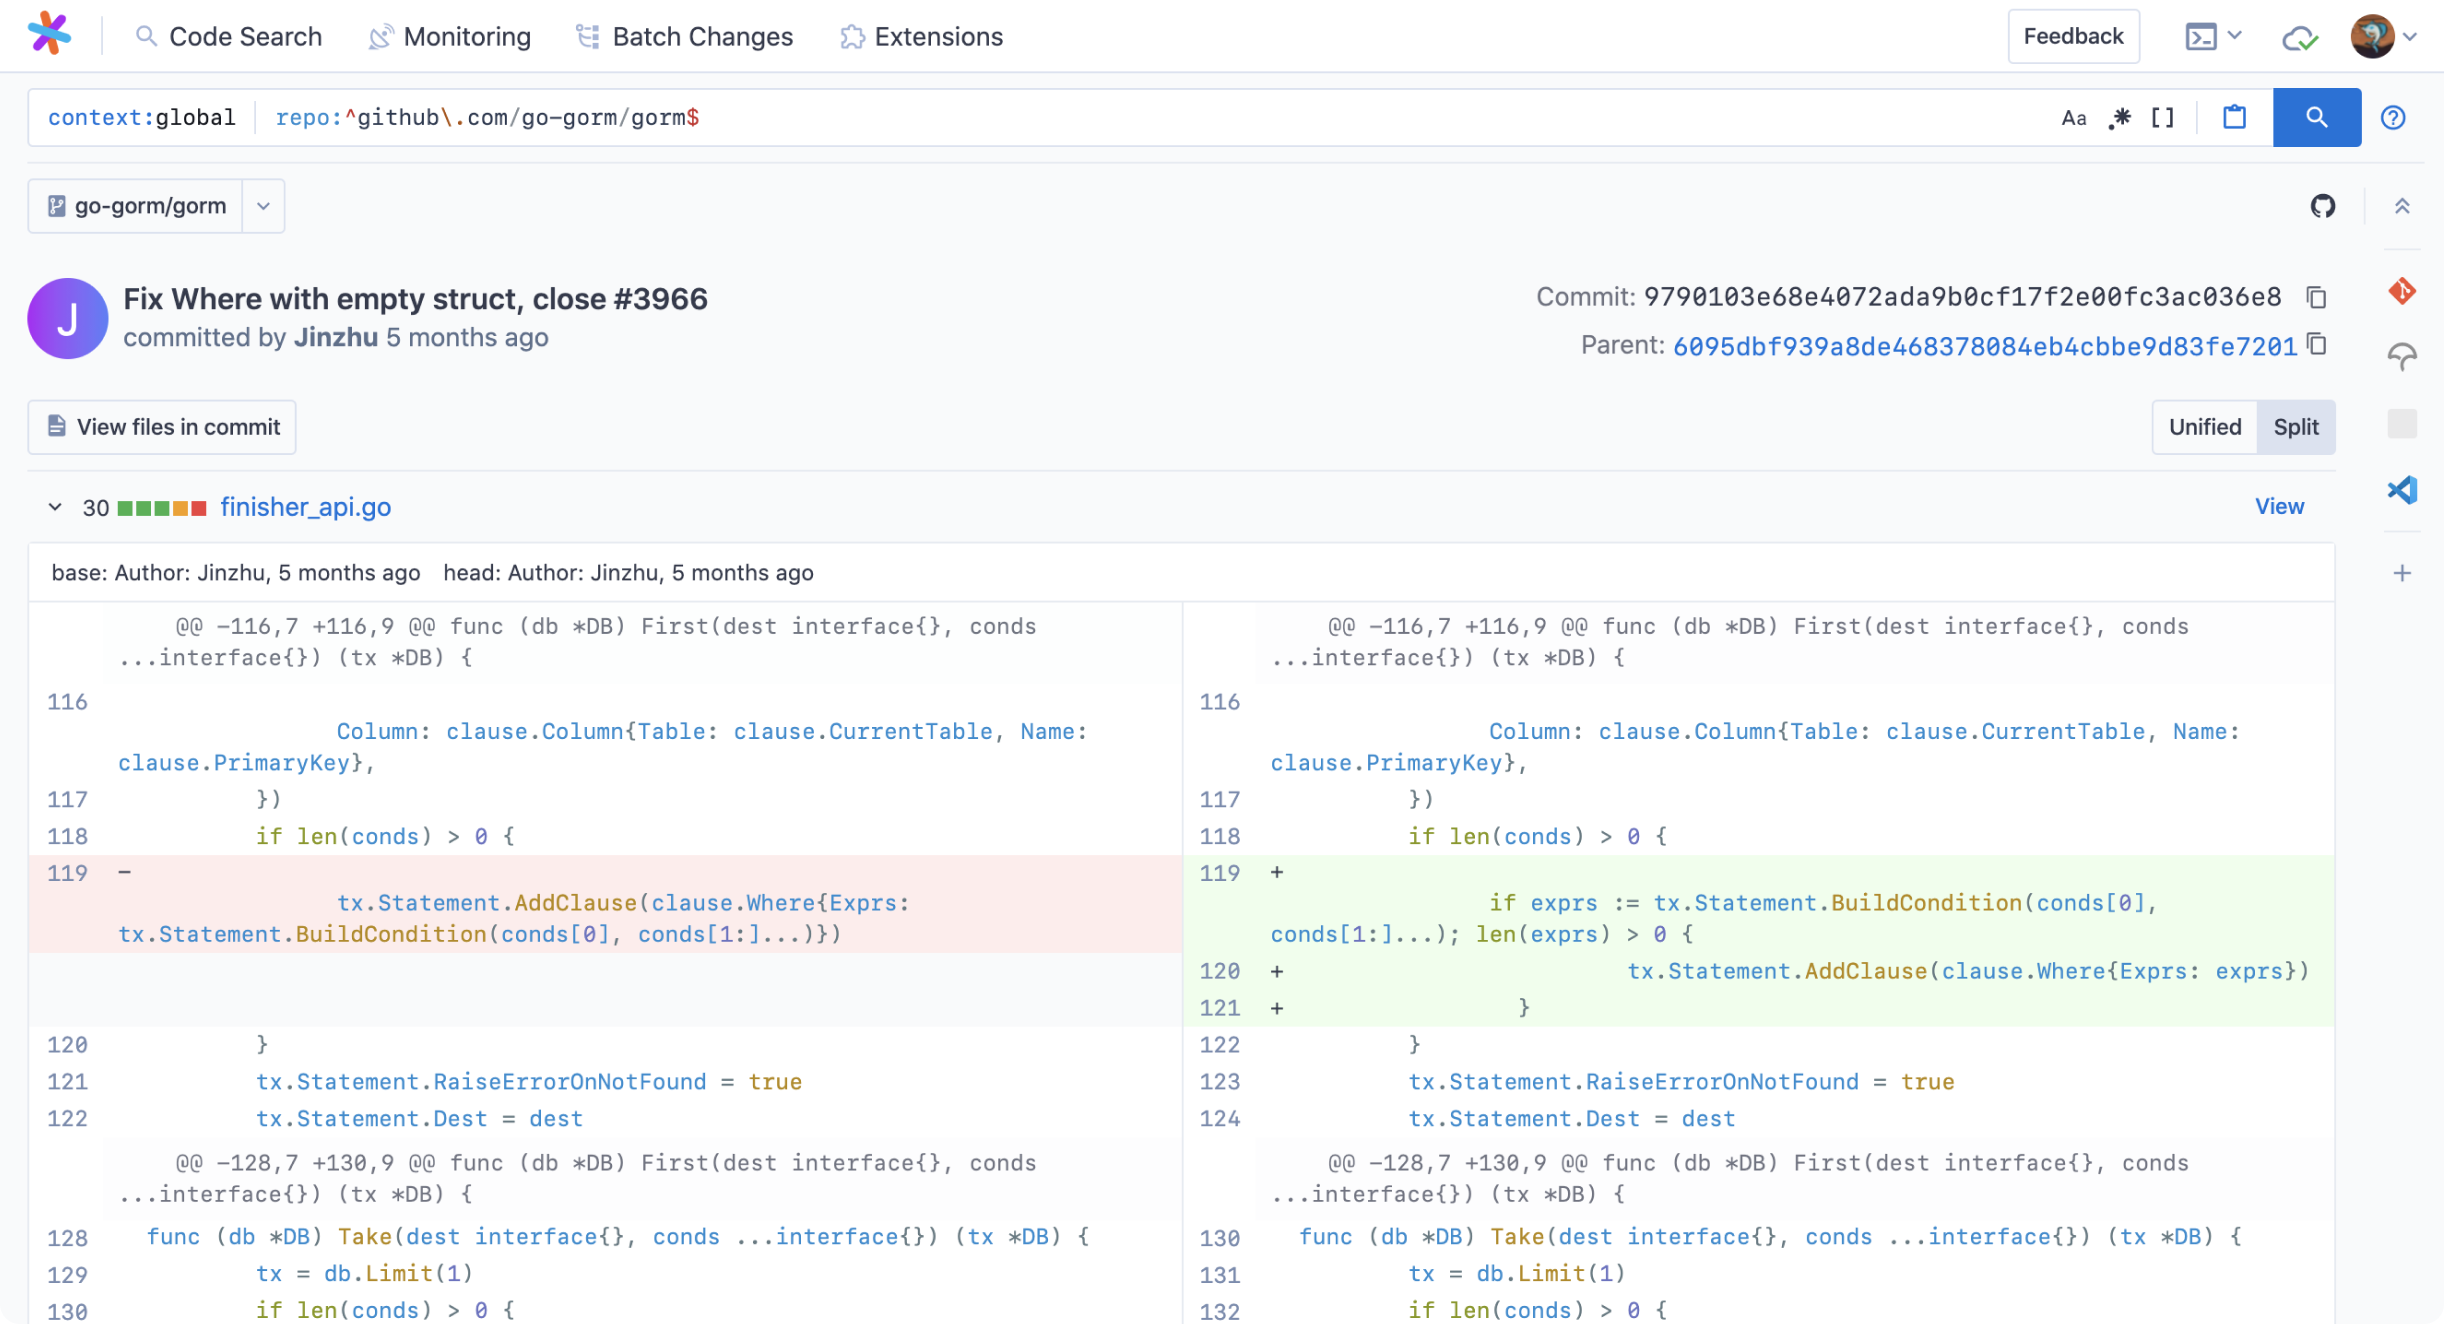Viewport: 2444px width, 1324px height.
Task: Open the go-gorm/gorm repository button
Action: [136, 206]
